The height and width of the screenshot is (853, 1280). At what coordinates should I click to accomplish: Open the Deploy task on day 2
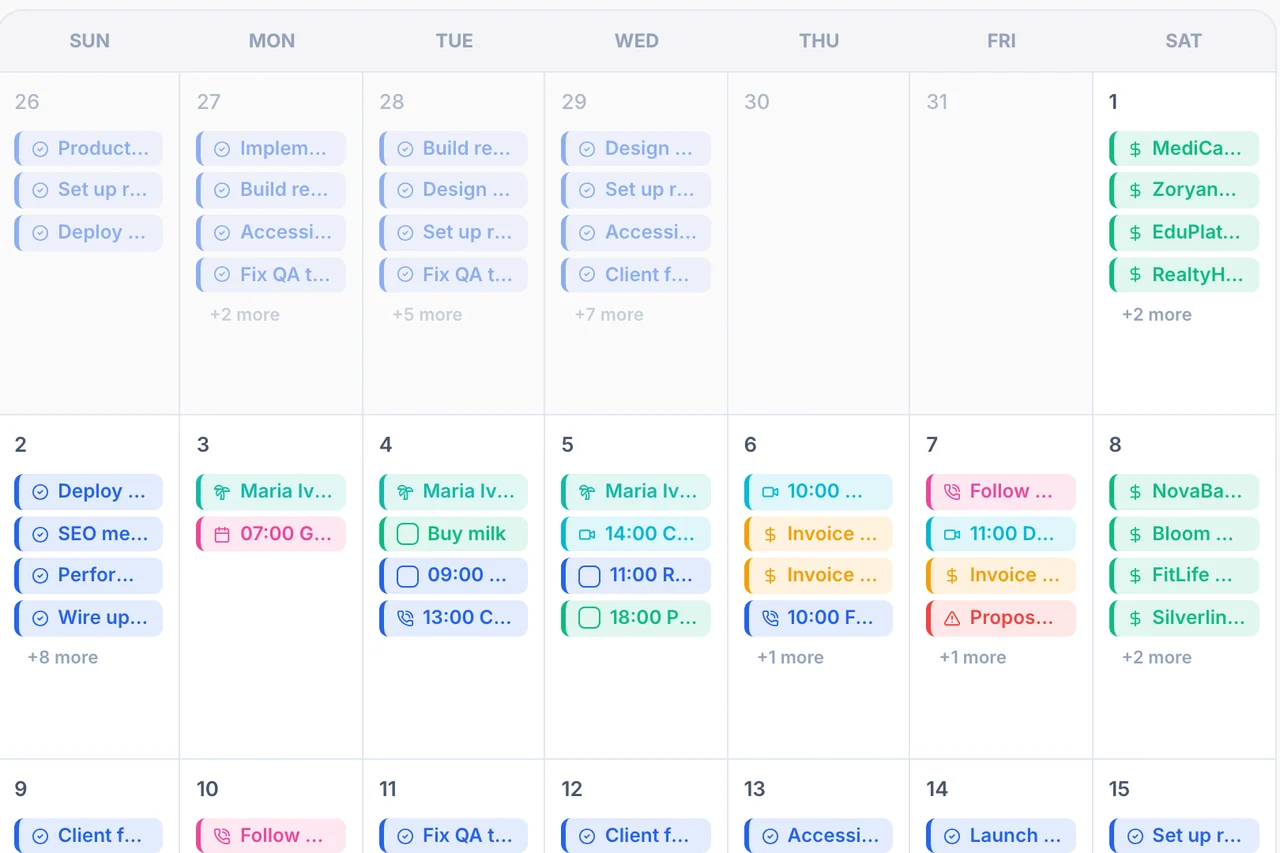(89, 492)
